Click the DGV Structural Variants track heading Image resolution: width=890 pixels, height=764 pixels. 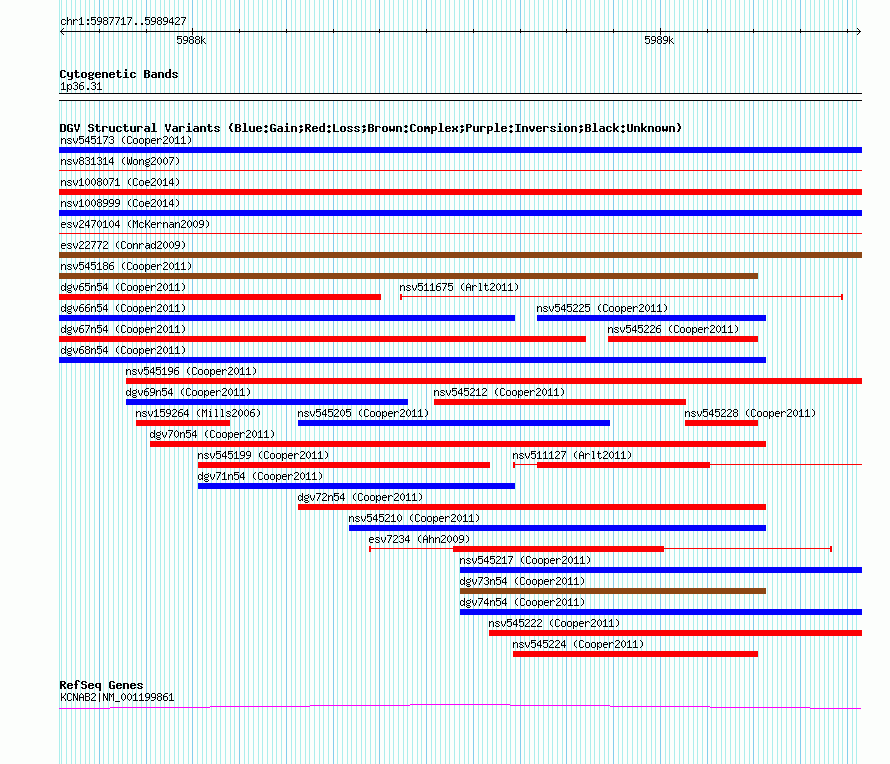[x=371, y=128]
